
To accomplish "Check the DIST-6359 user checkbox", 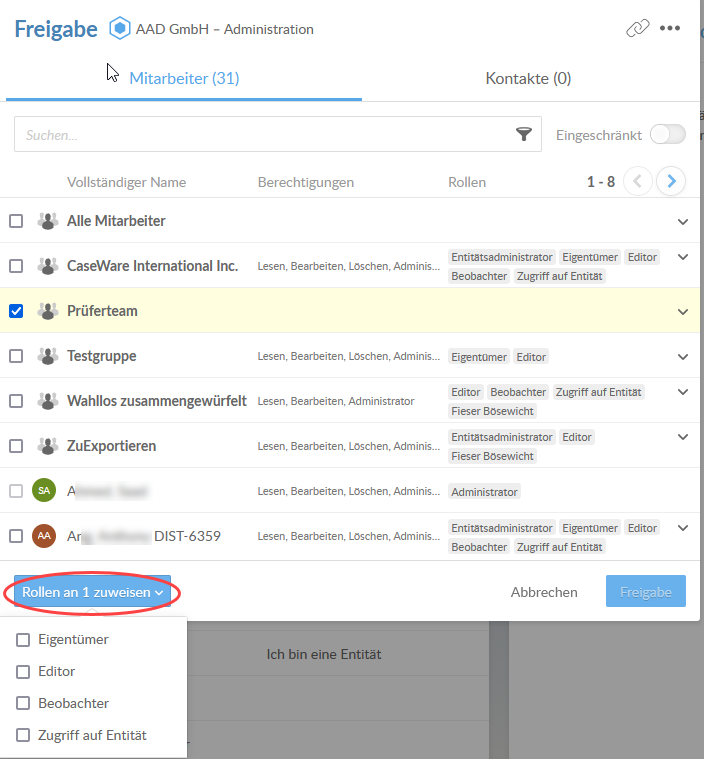I will coord(16,536).
